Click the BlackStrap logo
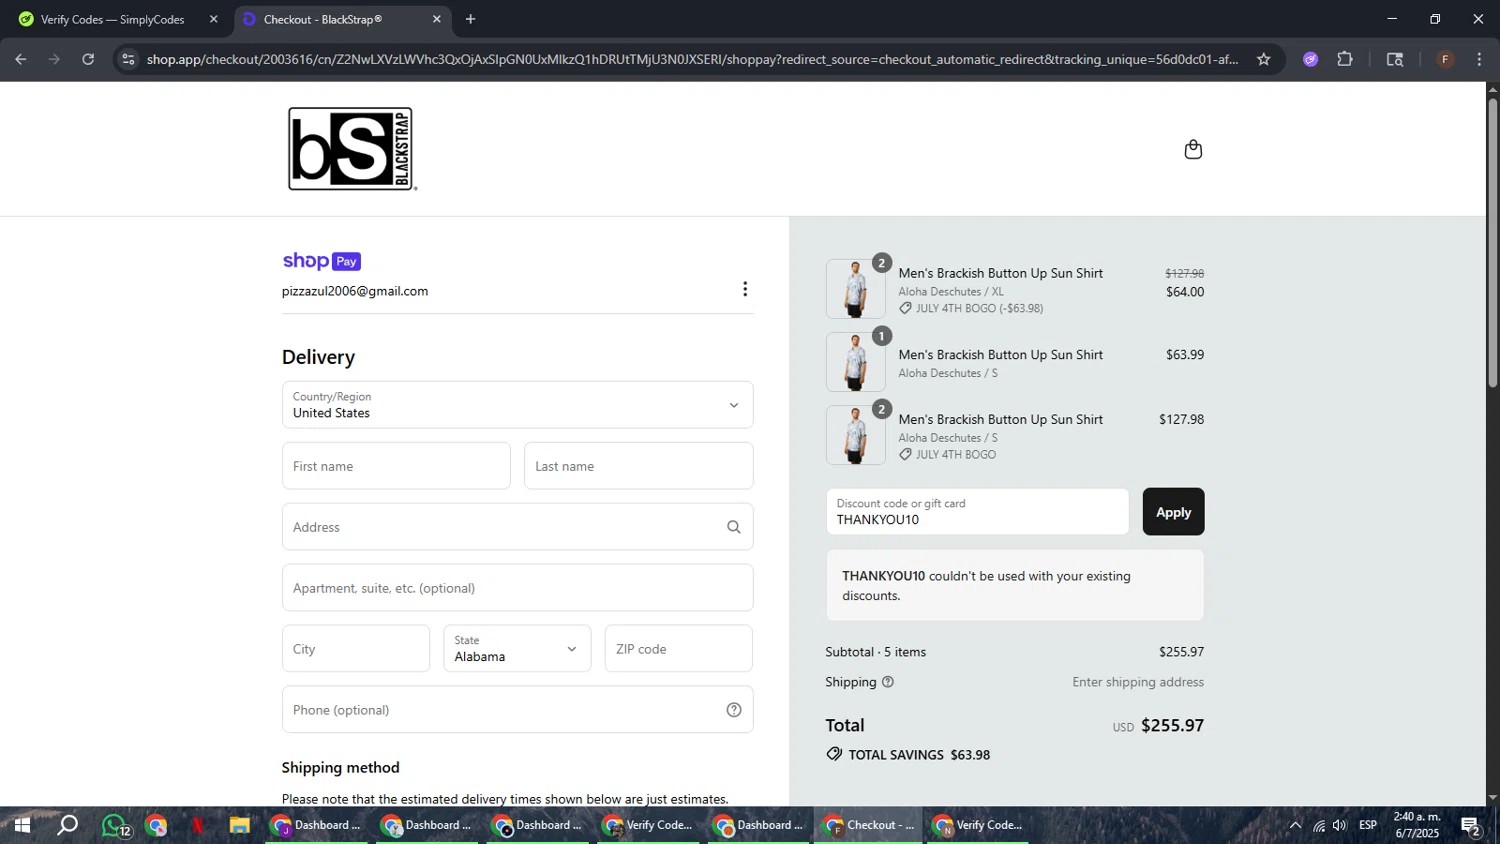 (x=351, y=149)
